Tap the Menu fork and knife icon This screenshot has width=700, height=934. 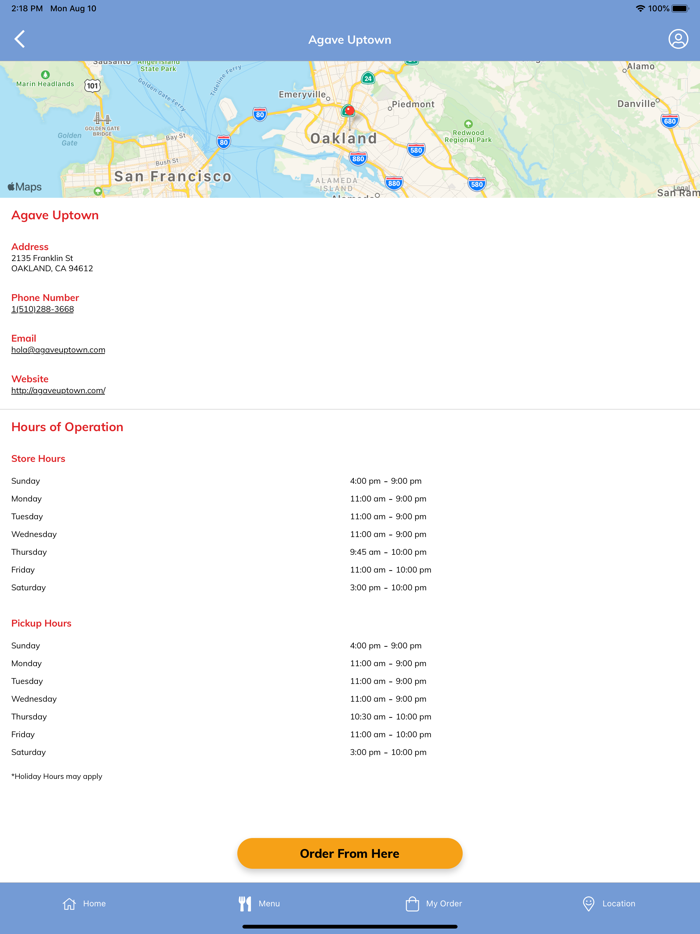245,904
